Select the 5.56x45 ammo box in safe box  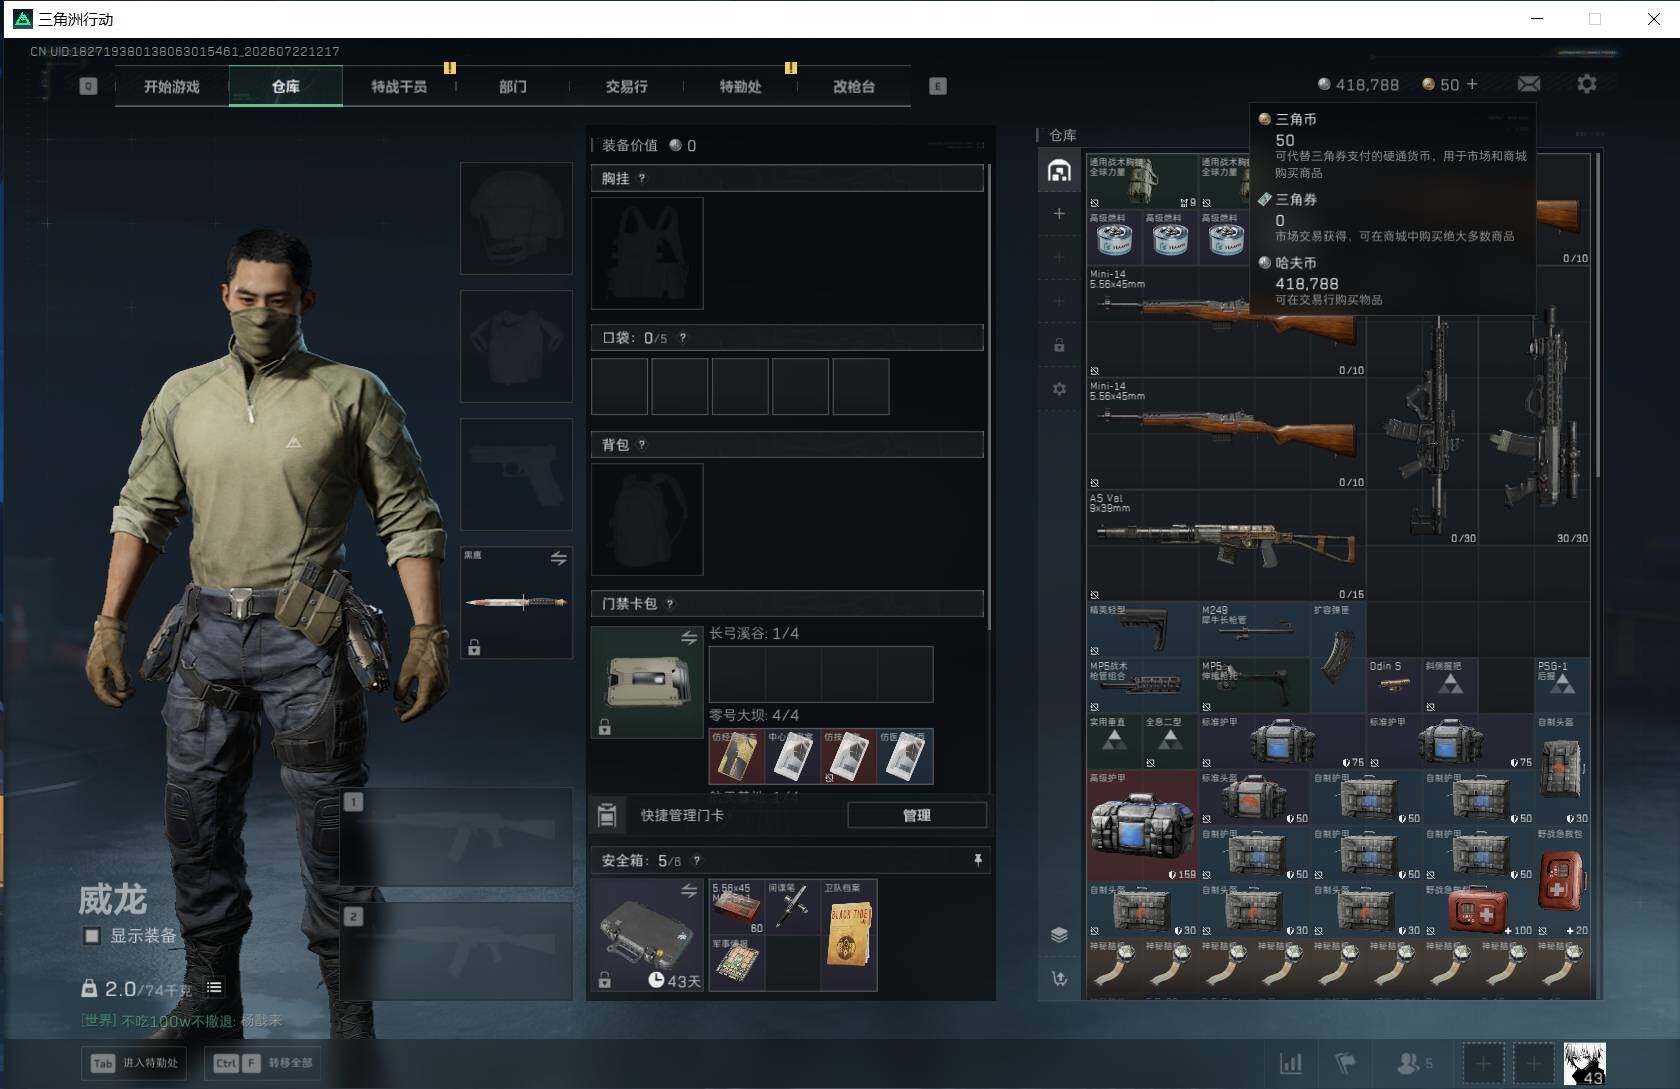[737, 907]
